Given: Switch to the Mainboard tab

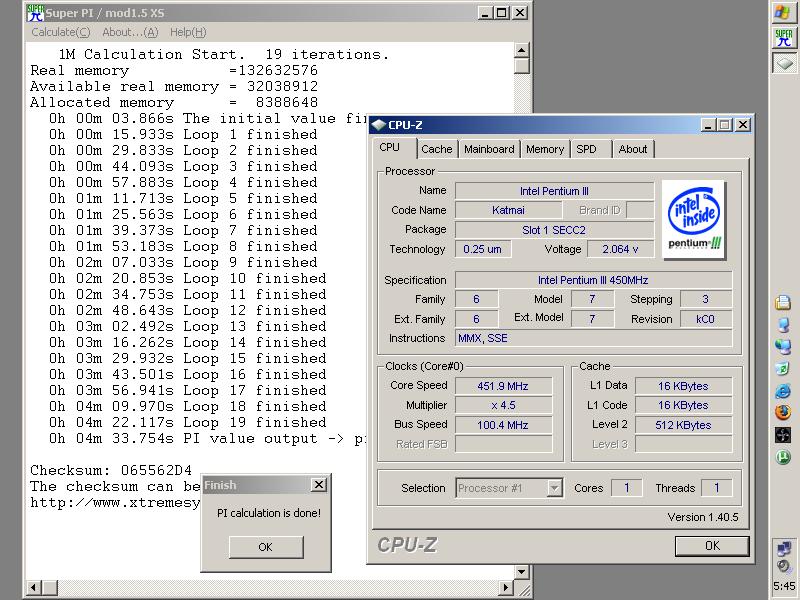Looking at the screenshot, I should click(x=489, y=149).
